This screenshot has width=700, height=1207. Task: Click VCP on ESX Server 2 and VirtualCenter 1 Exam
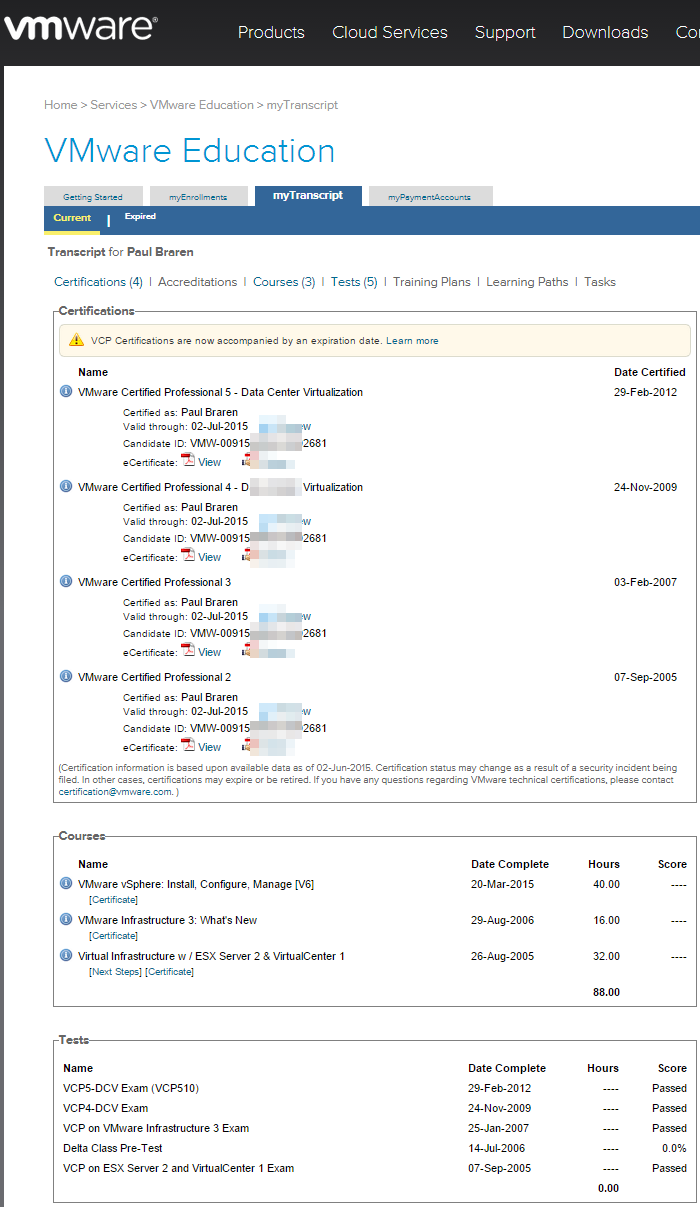tap(178, 1168)
